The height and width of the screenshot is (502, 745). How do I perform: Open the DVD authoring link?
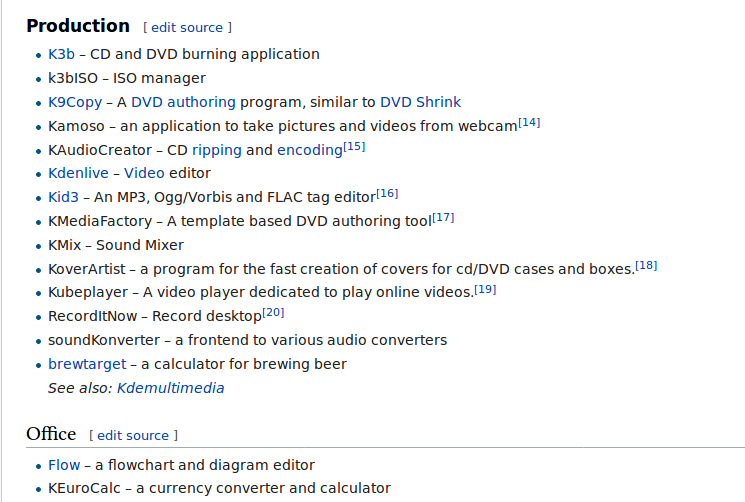tap(183, 102)
